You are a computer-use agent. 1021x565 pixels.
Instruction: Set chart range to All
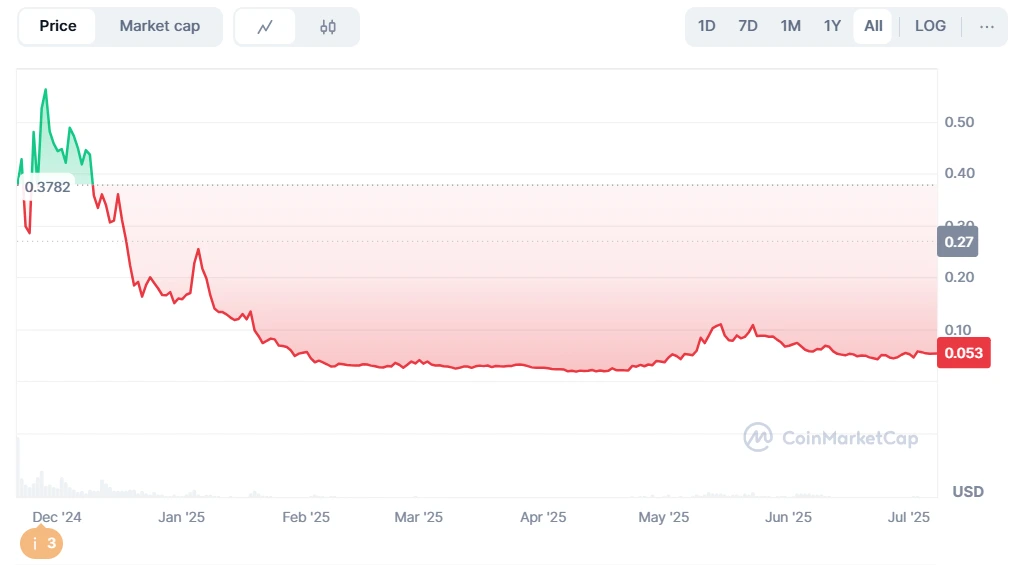pos(873,26)
